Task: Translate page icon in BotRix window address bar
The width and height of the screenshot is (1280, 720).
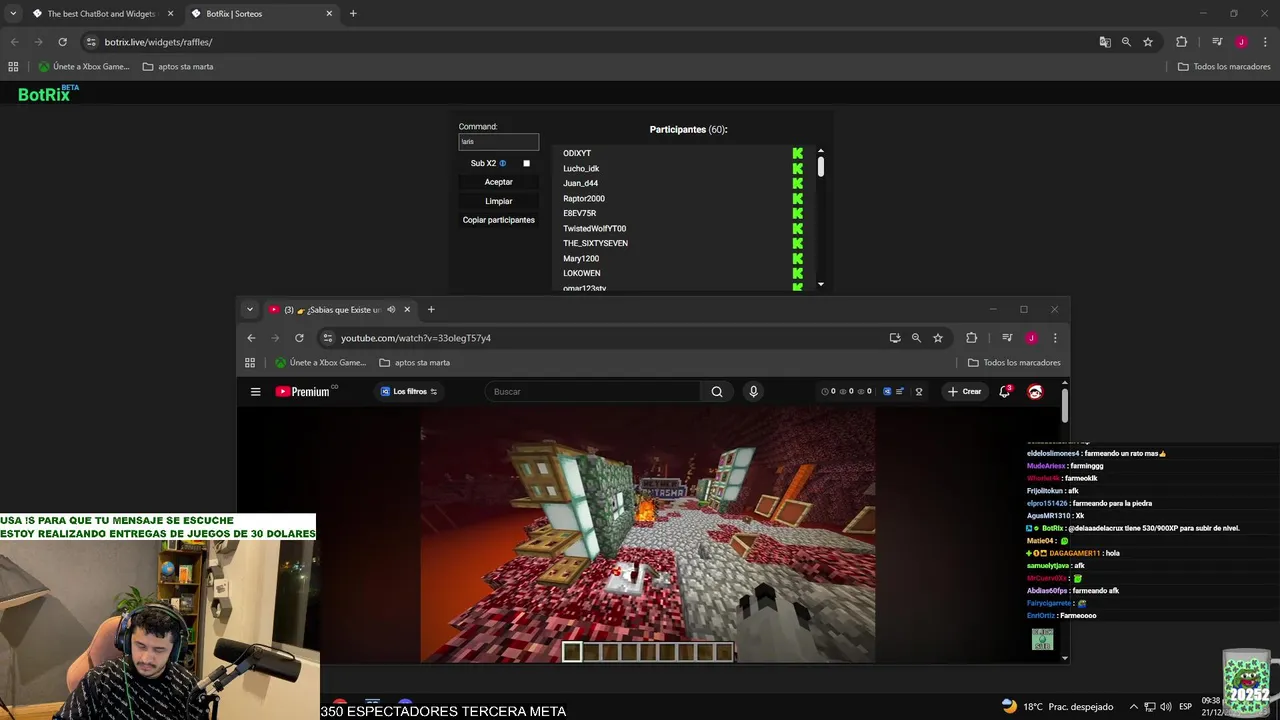Action: (x=1104, y=42)
